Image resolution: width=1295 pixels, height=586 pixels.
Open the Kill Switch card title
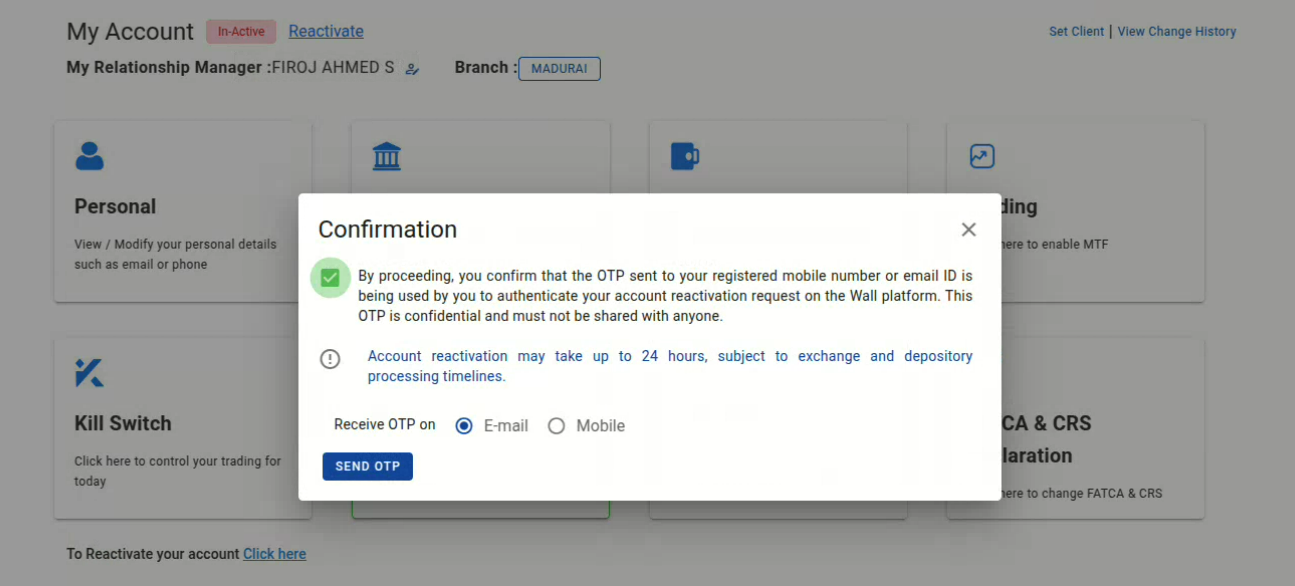[x=123, y=423]
